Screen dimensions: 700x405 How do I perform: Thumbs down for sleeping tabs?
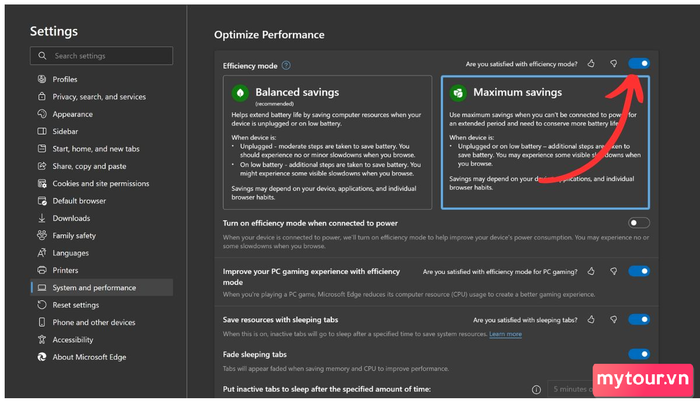(x=614, y=320)
